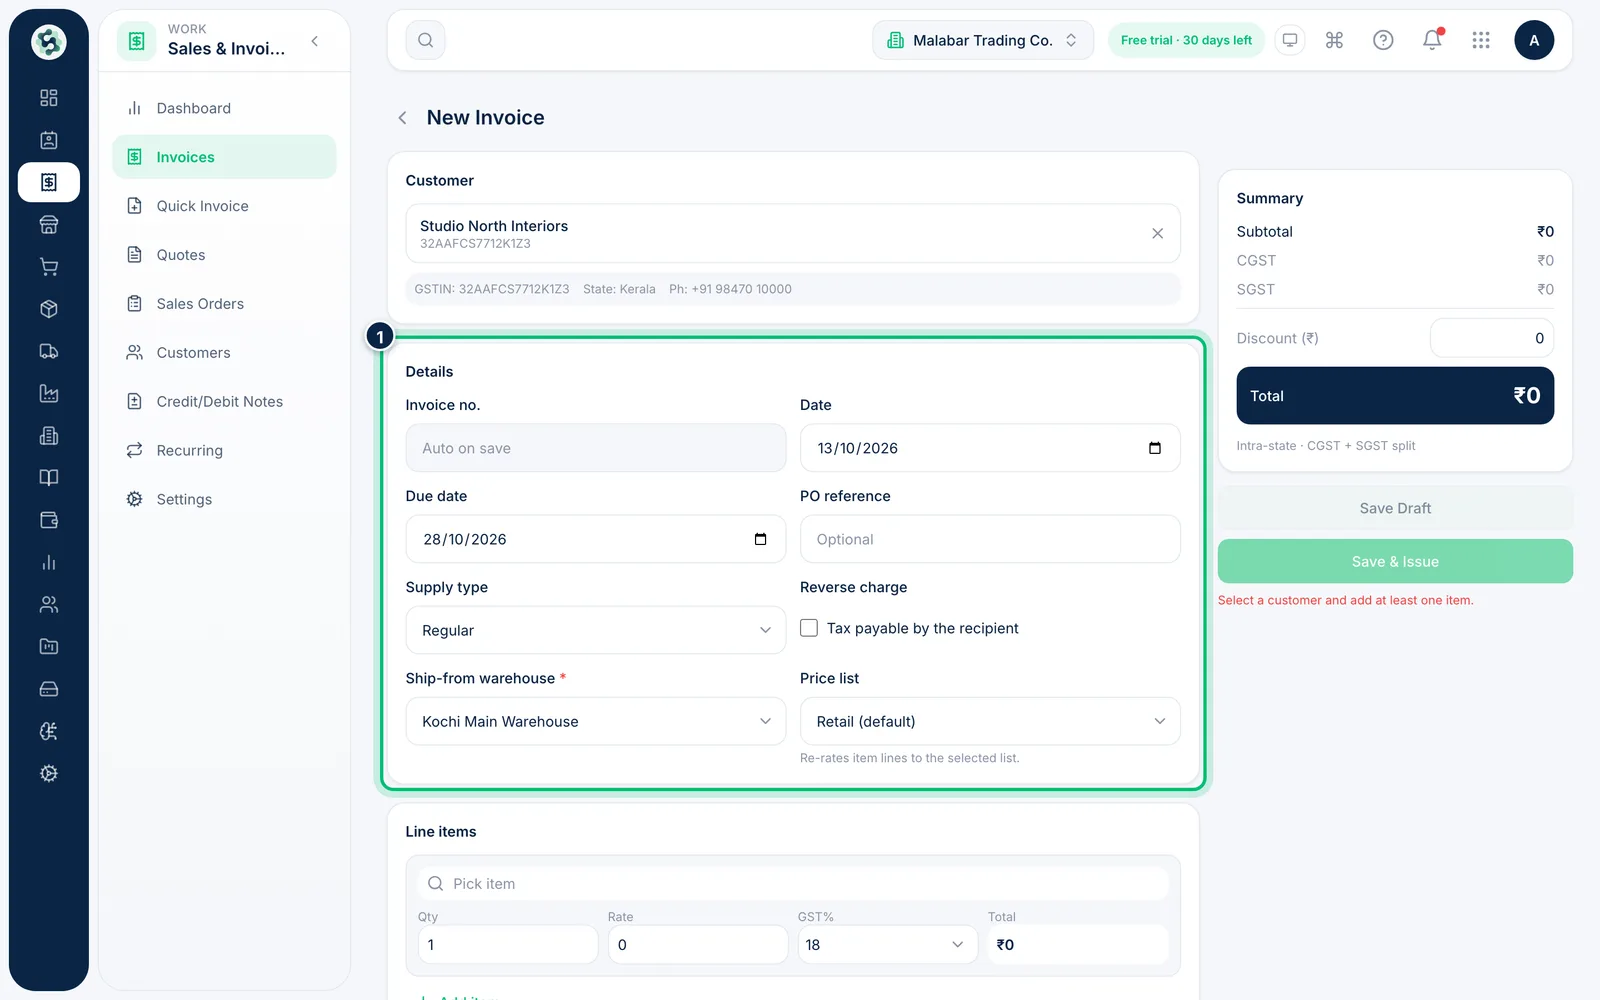Viewport: 1600px width, 1000px height.
Task: Open the people module icon in left rail
Action: click(x=48, y=604)
